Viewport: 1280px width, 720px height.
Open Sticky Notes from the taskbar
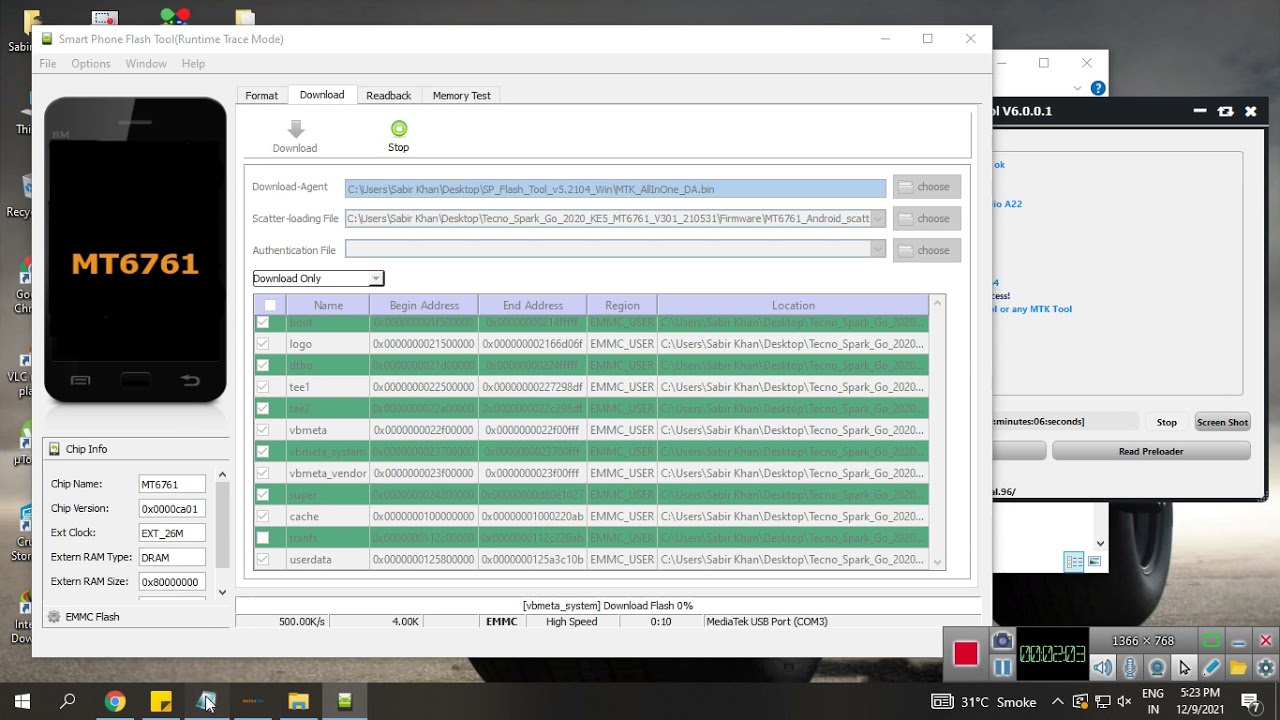tap(161, 701)
